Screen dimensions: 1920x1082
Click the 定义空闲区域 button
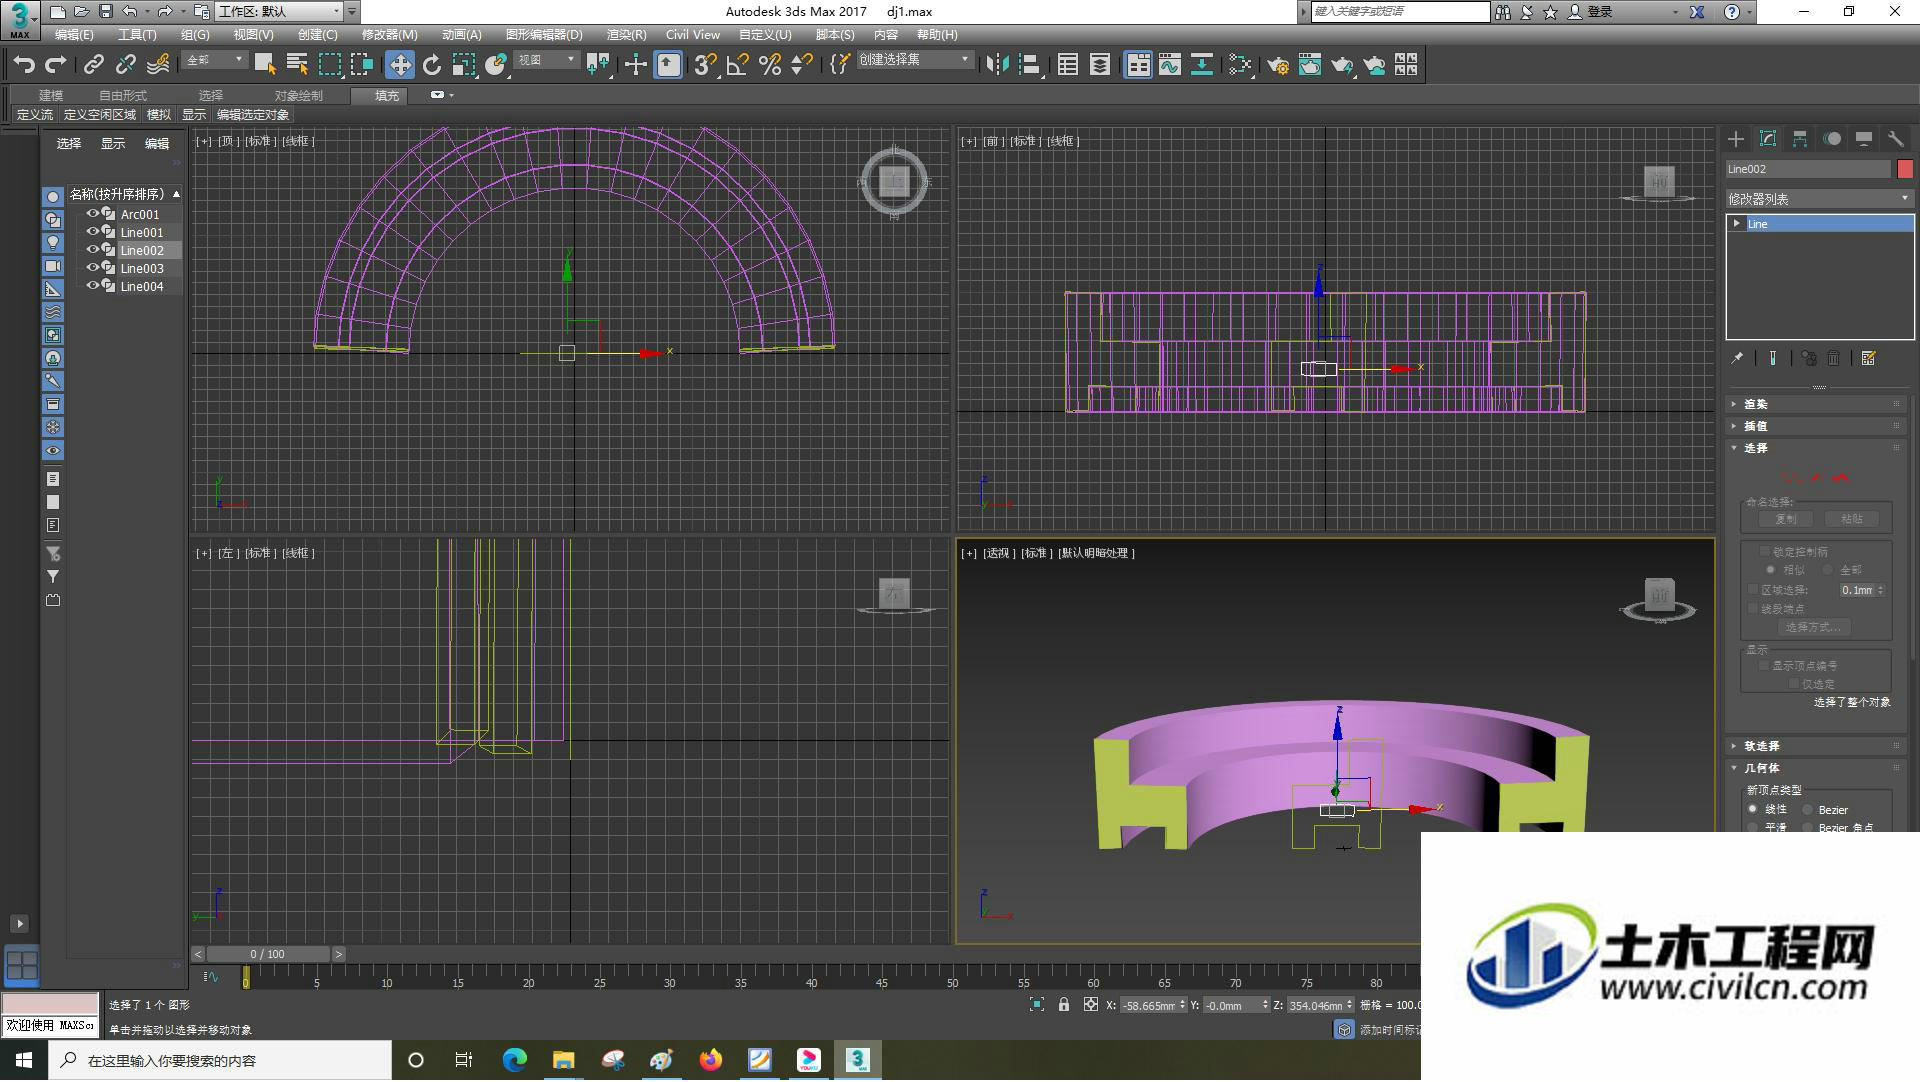coord(100,115)
